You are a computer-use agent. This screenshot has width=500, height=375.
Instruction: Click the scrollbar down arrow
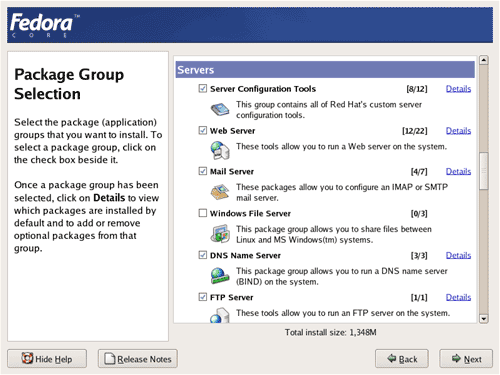coord(484,319)
